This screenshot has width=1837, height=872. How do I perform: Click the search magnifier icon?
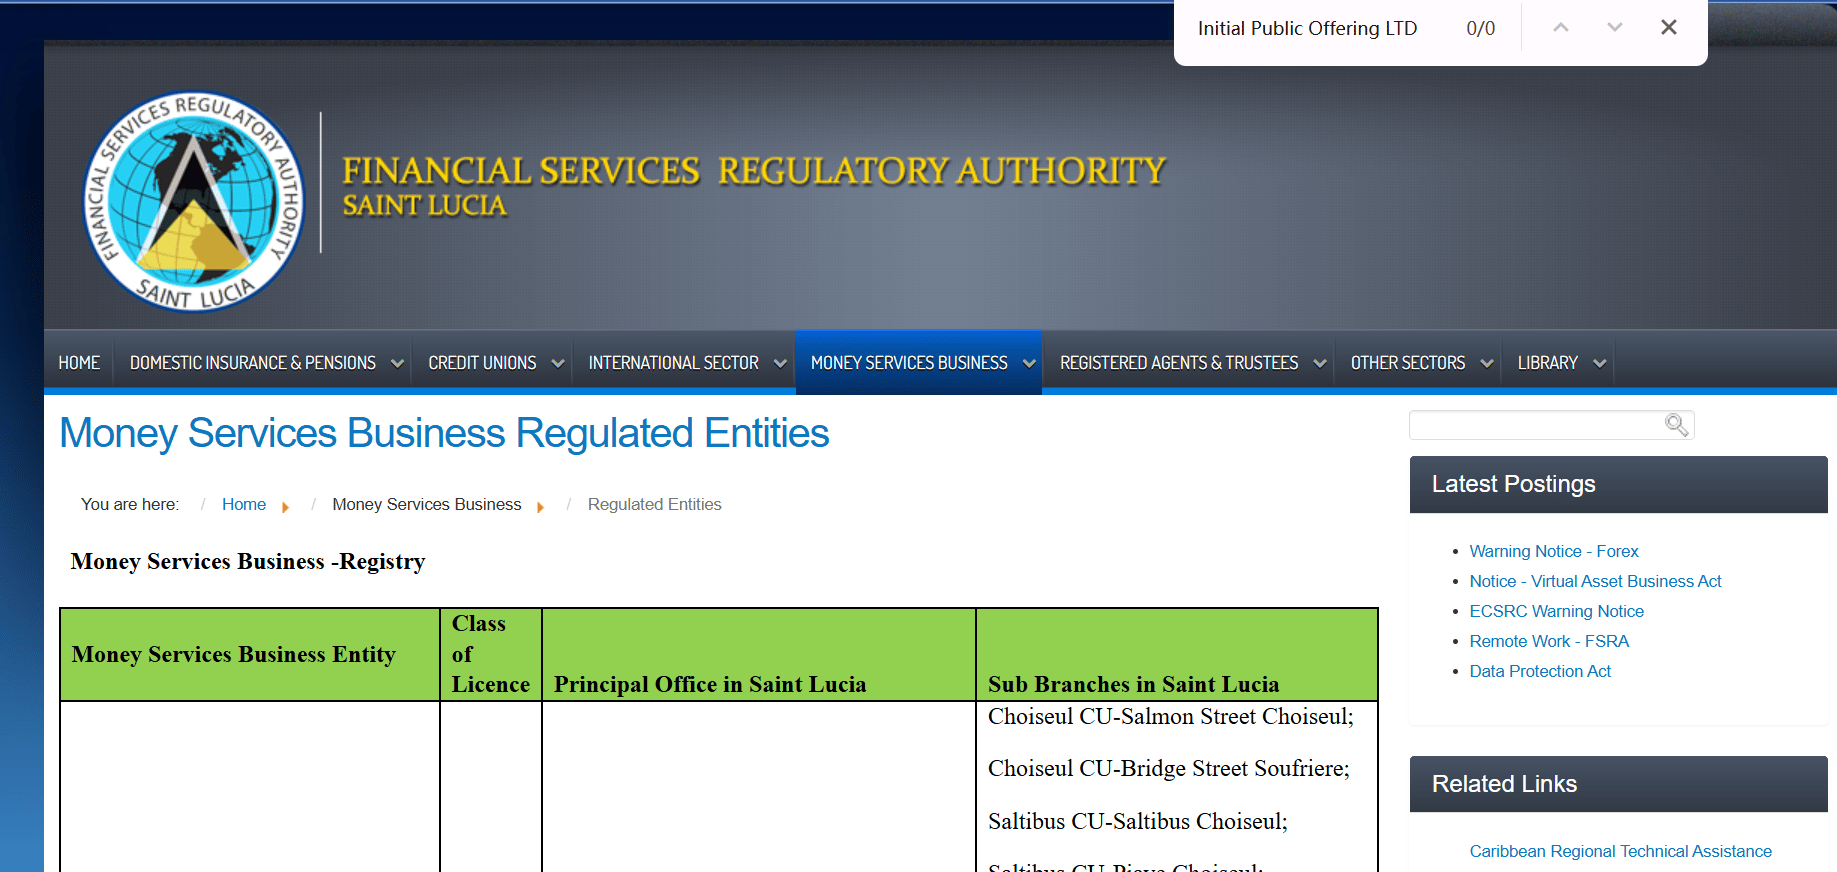click(x=1676, y=425)
